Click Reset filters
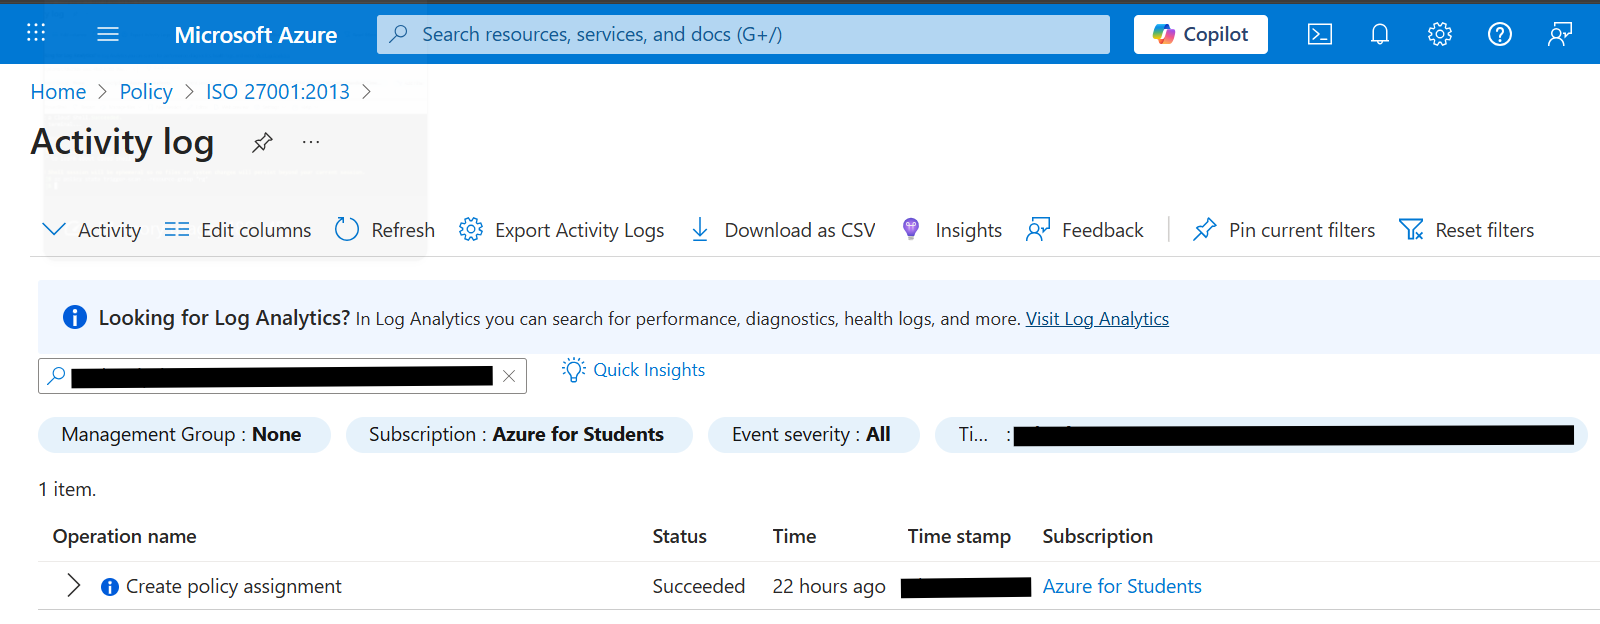This screenshot has width=1600, height=624. pos(1467,230)
